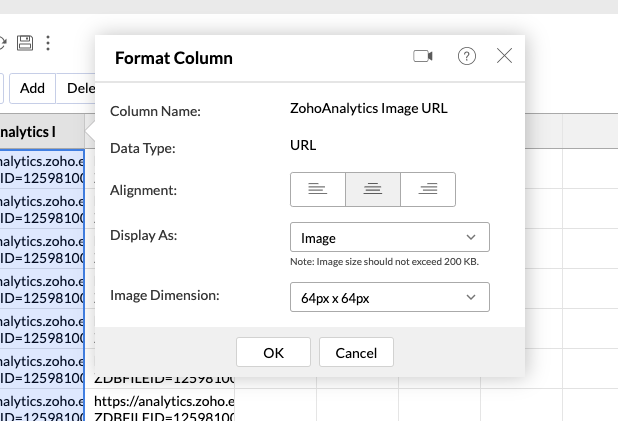This screenshot has height=421, width=618.
Task: Click the save floppy disk icon
Action: 25,43
